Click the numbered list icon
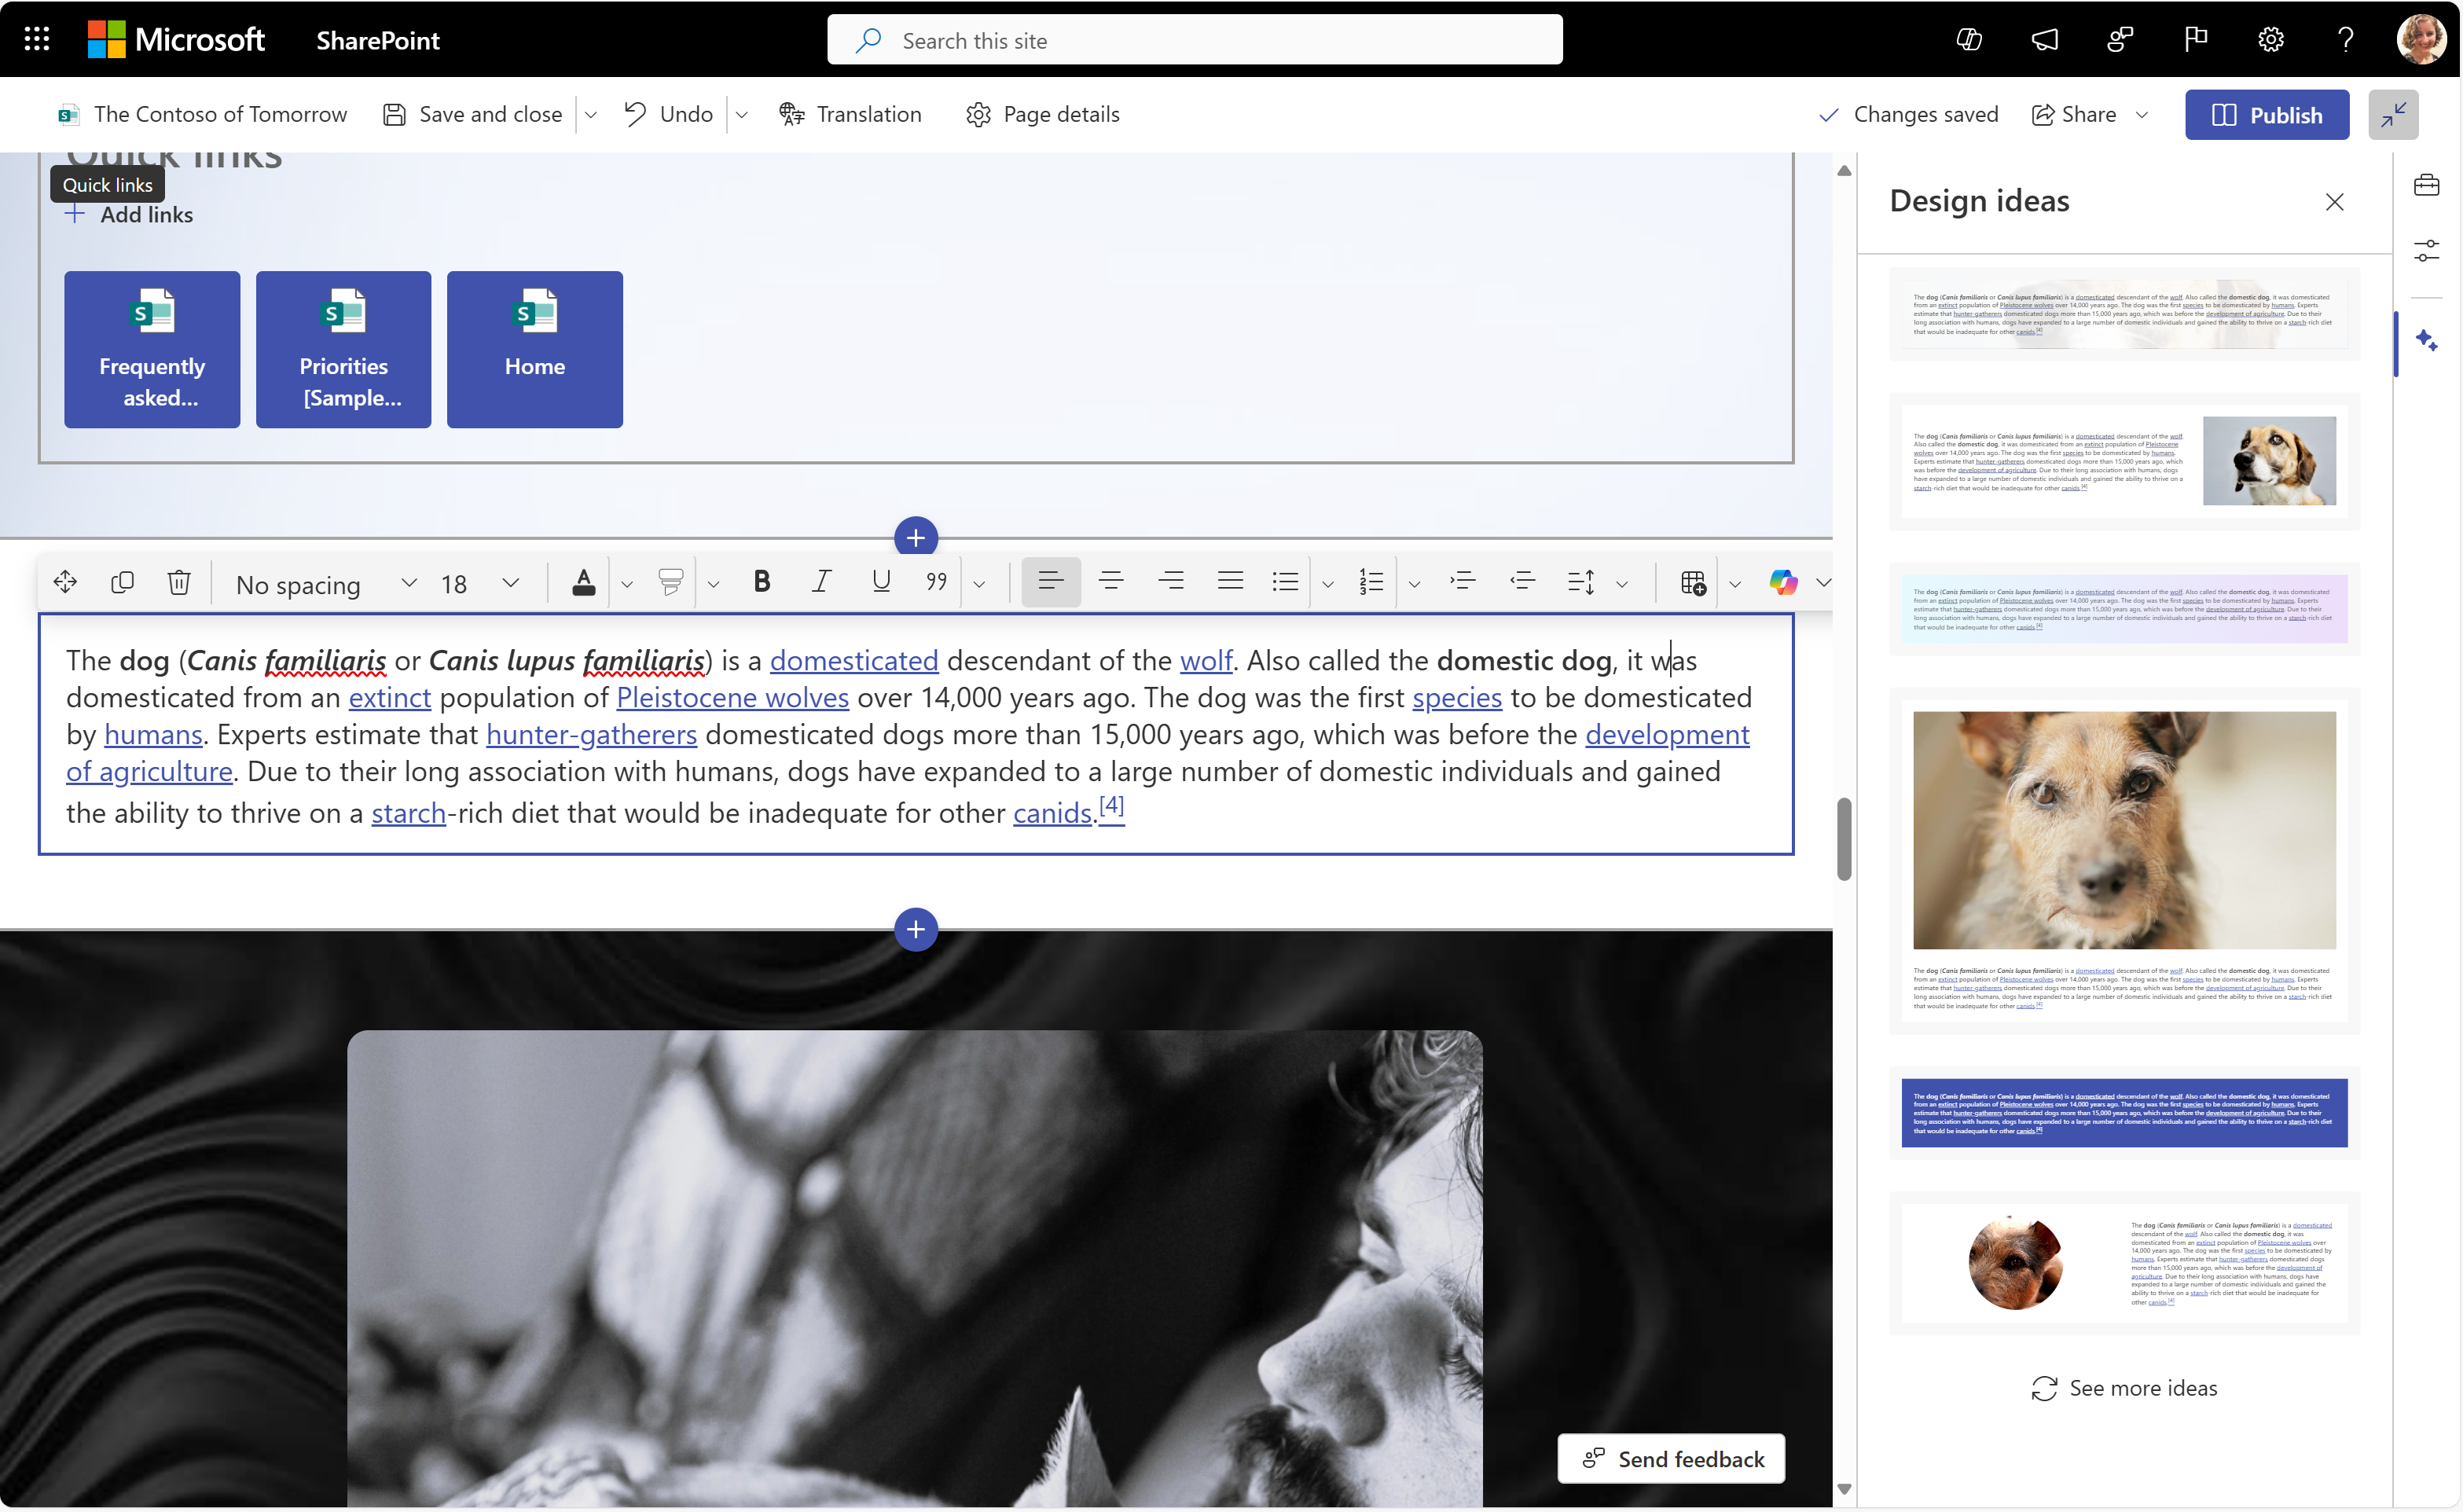The height and width of the screenshot is (1512, 2463). (x=1371, y=582)
